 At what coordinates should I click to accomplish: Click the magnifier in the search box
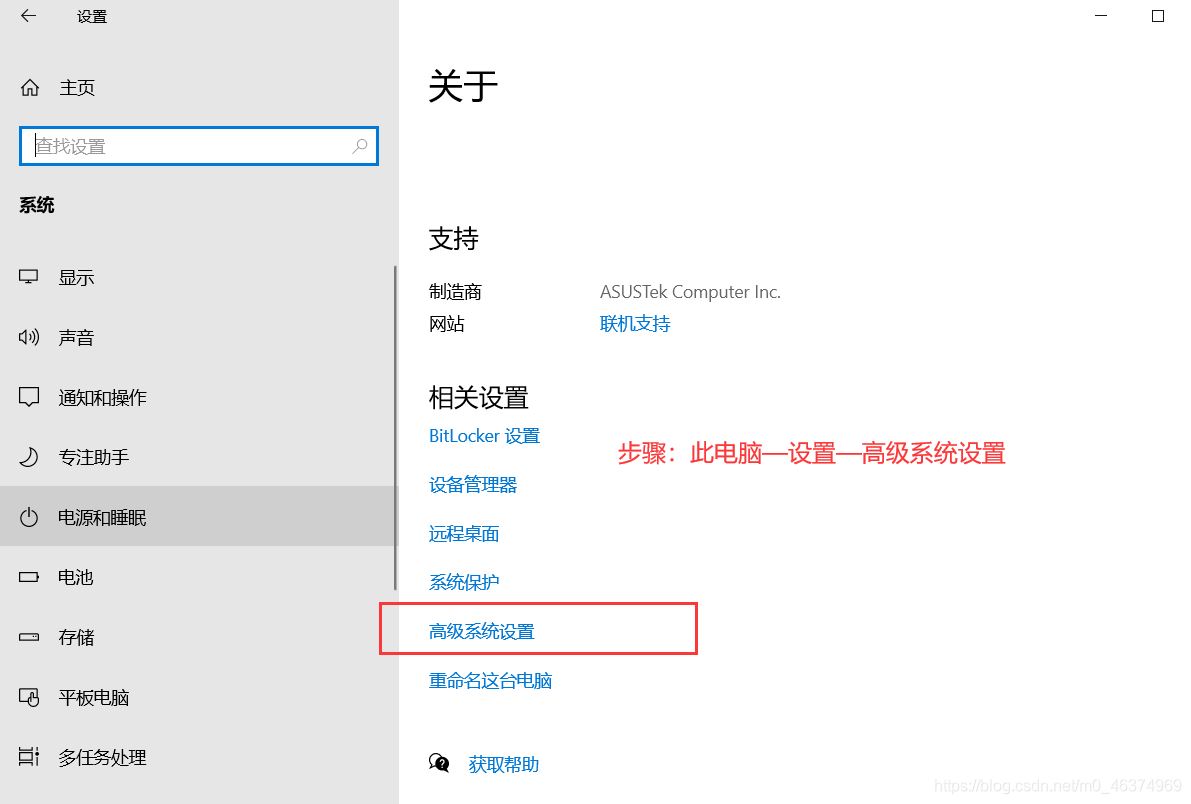pos(359,146)
